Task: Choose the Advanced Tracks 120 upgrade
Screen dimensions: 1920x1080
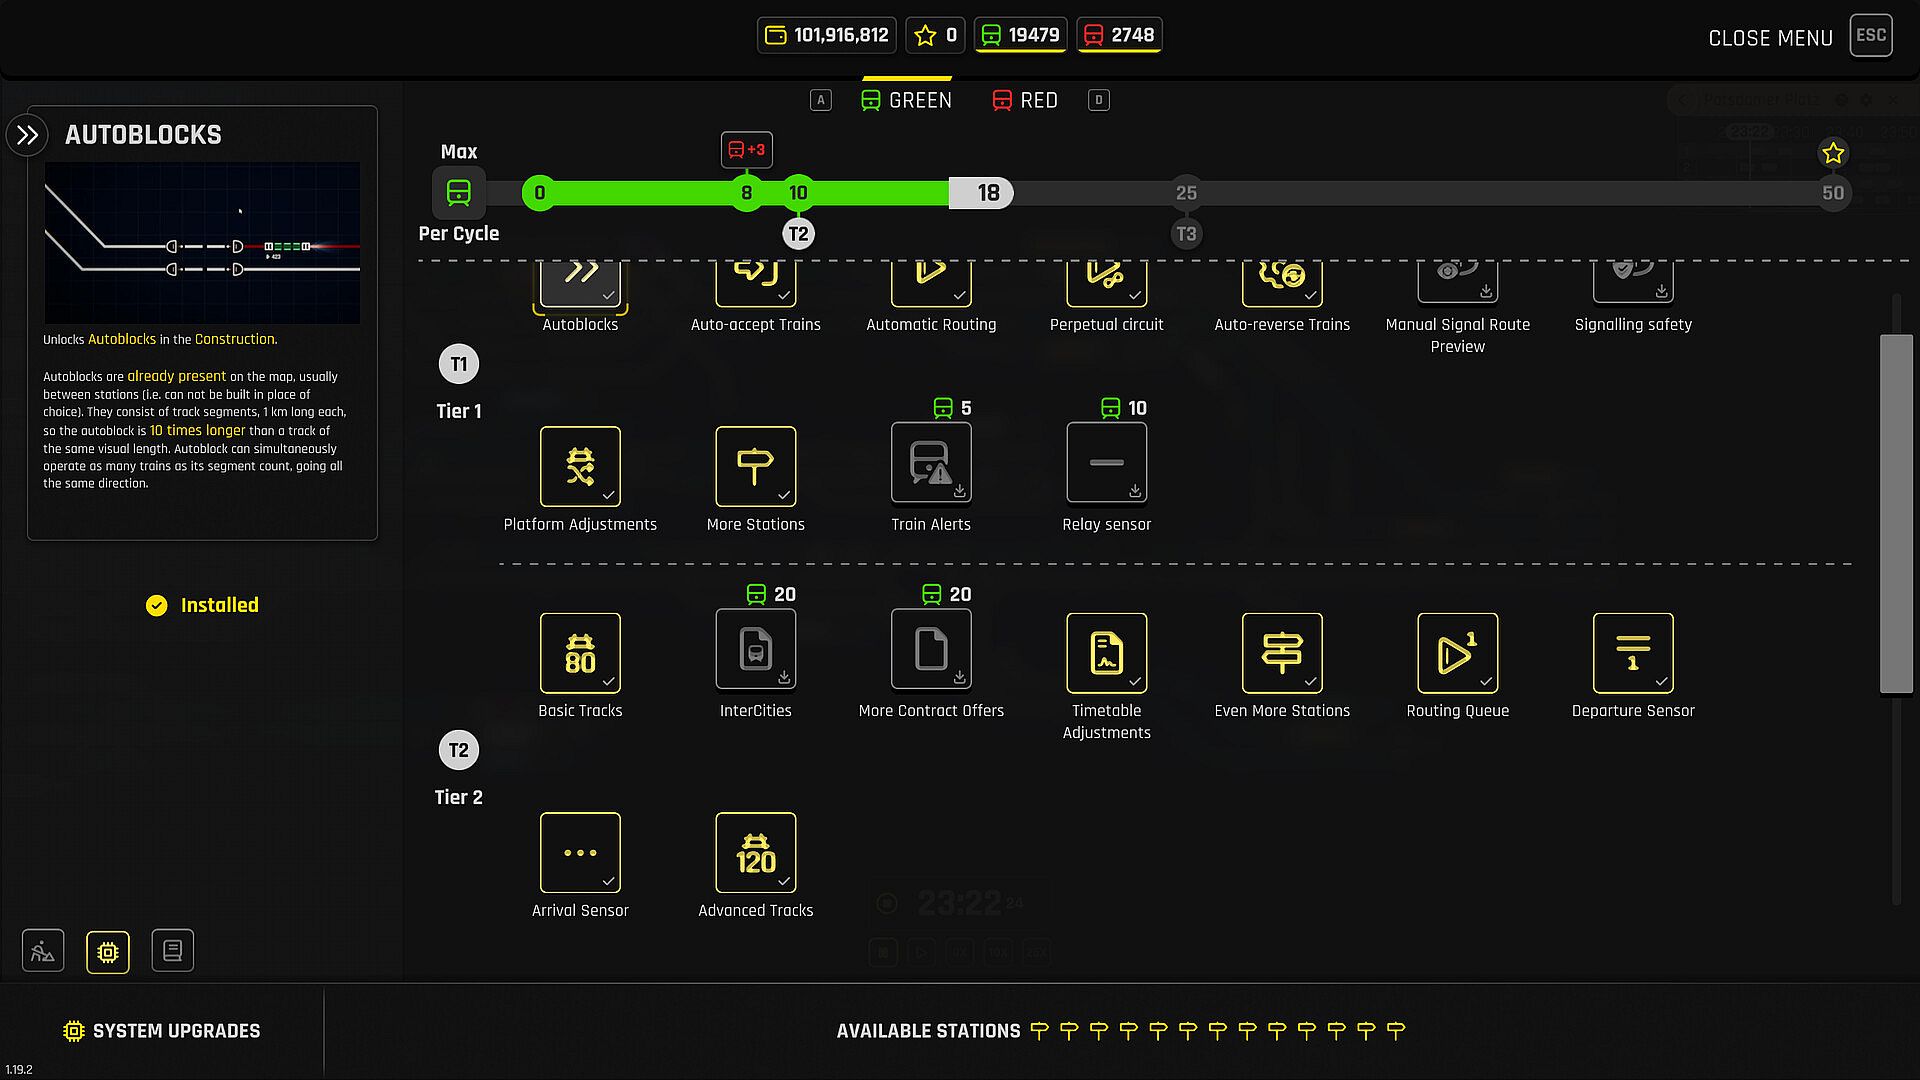Action: point(755,853)
